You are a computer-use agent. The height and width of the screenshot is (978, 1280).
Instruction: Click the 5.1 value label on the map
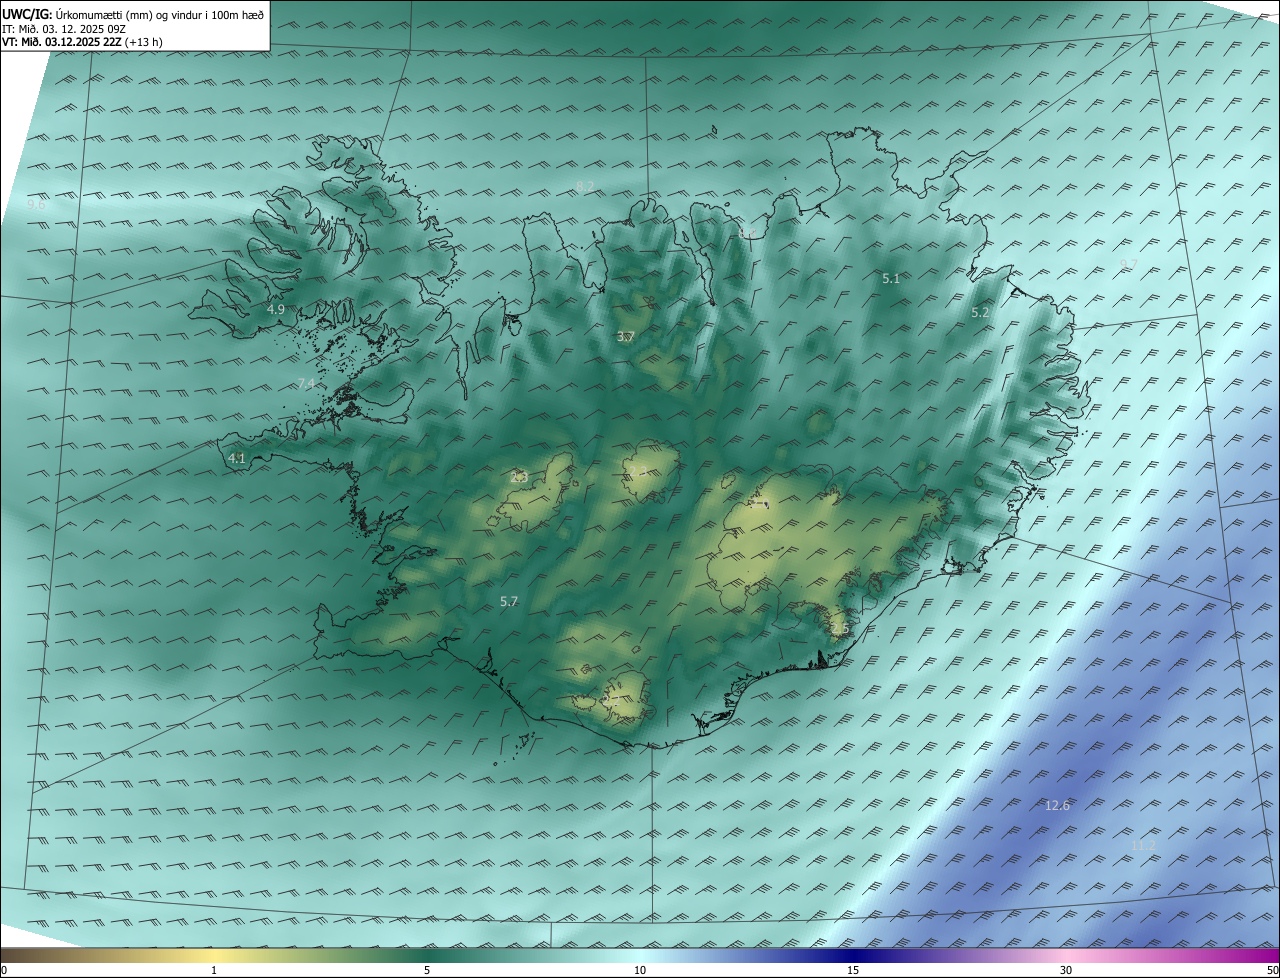click(891, 279)
